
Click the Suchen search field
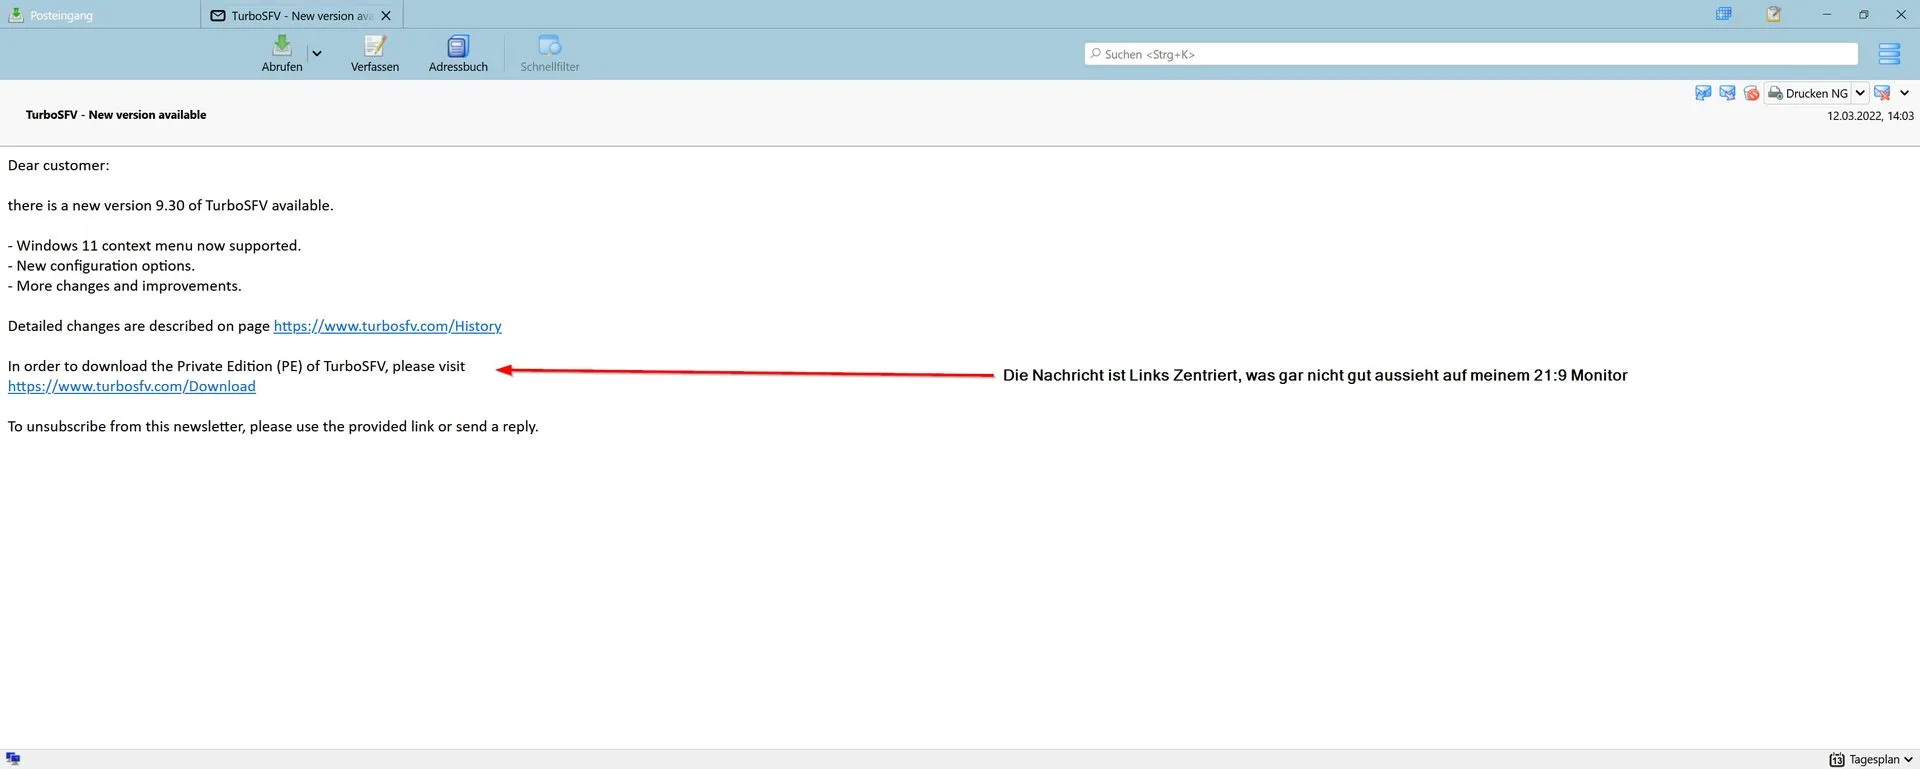click(x=1471, y=54)
